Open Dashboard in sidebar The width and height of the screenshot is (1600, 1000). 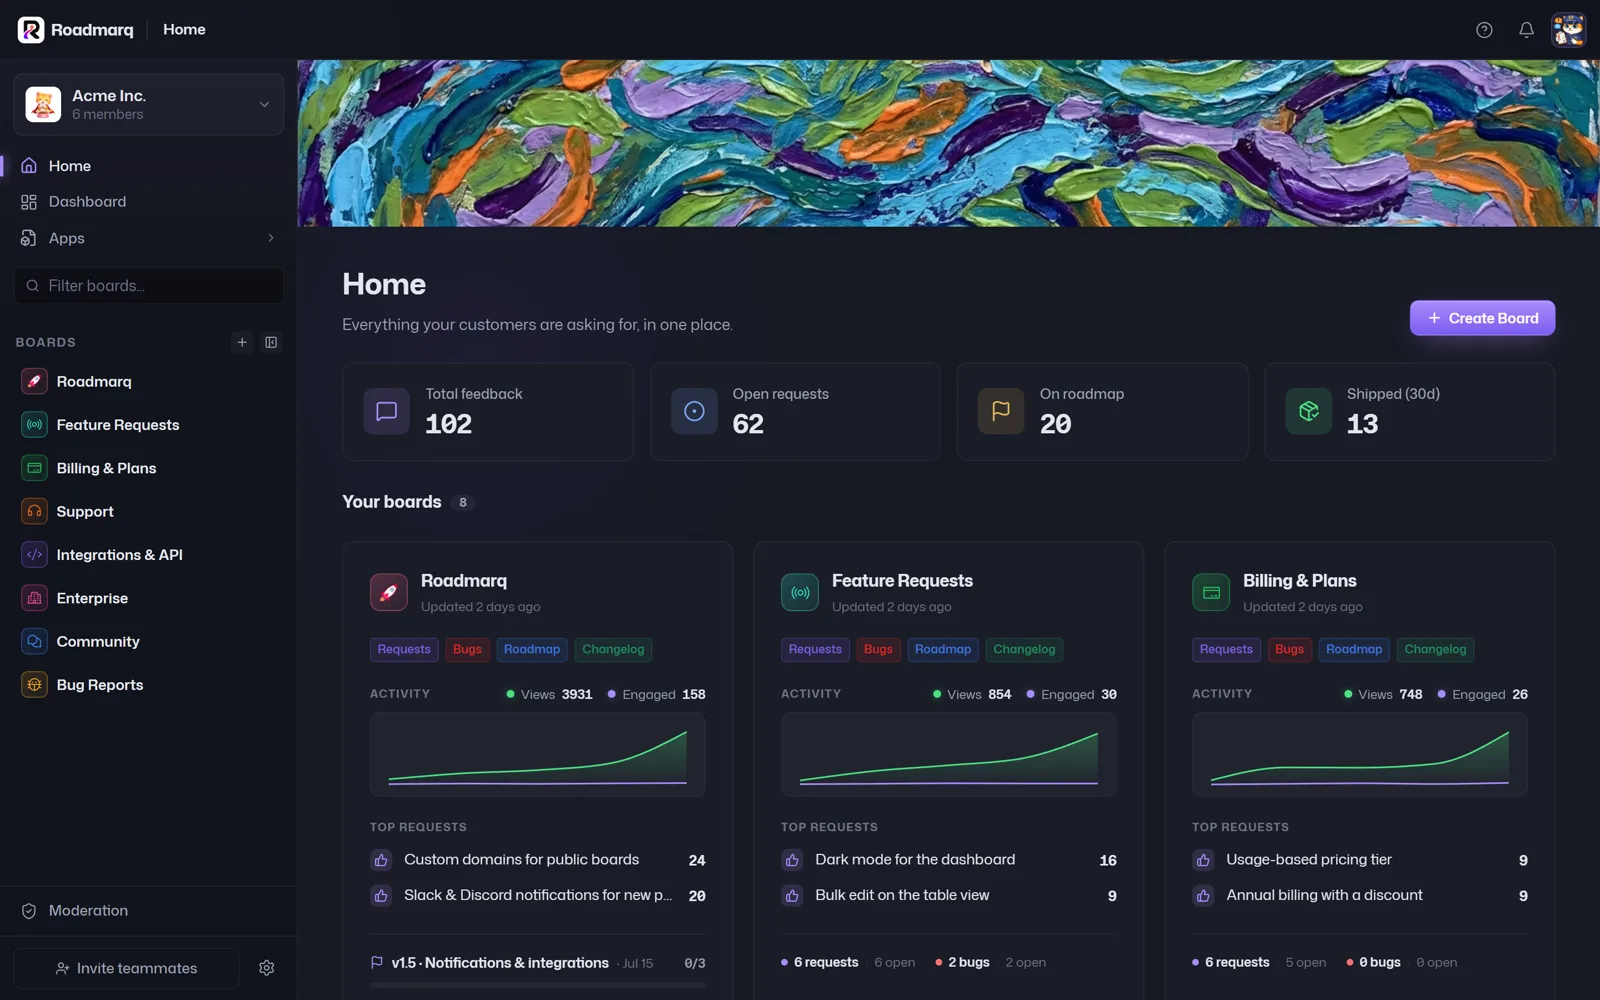149,202
